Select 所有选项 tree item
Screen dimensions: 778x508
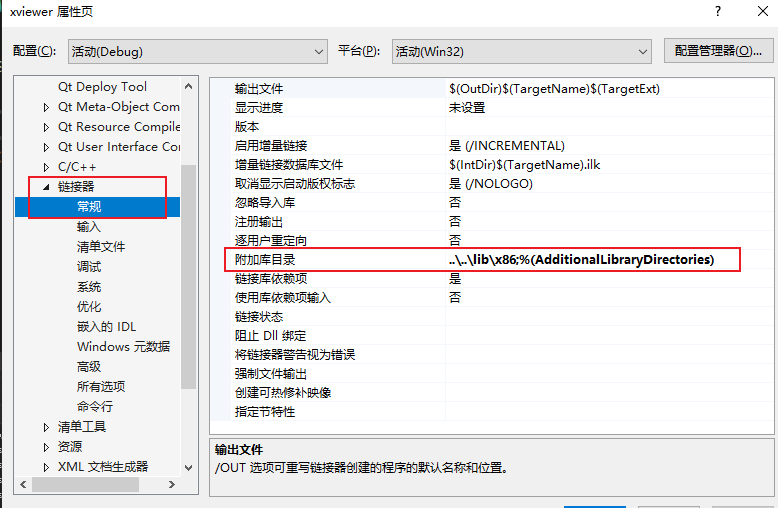coord(101,386)
